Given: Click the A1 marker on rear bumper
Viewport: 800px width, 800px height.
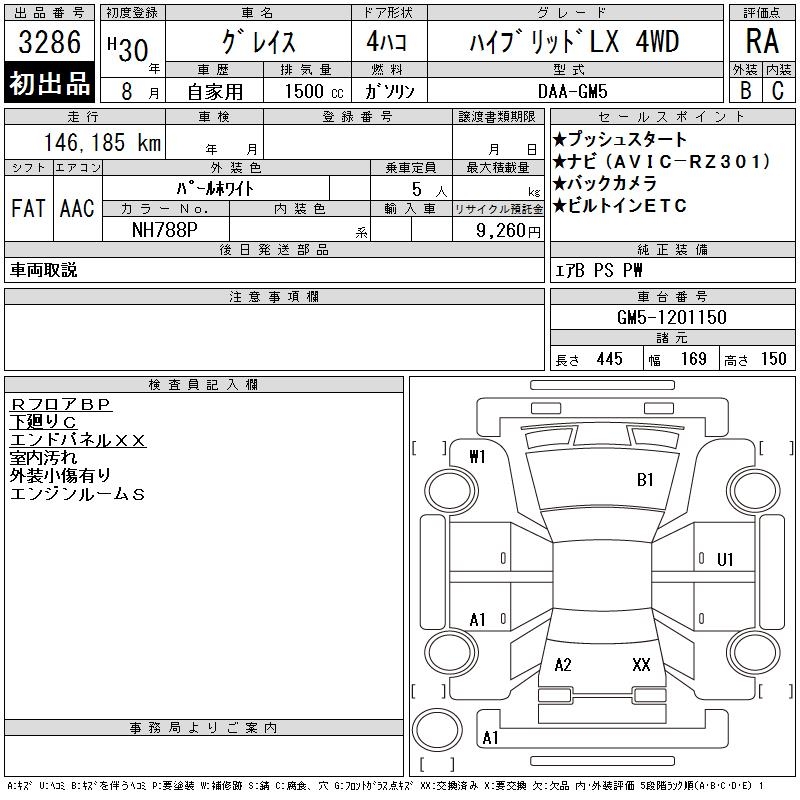Looking at the screenshot, I should (x=490, y=737).
